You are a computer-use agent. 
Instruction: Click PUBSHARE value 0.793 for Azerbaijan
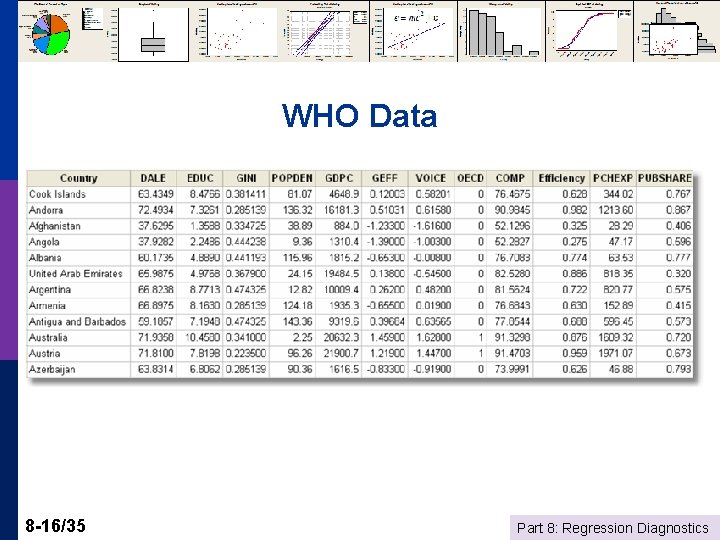click(x=679, y=369)
